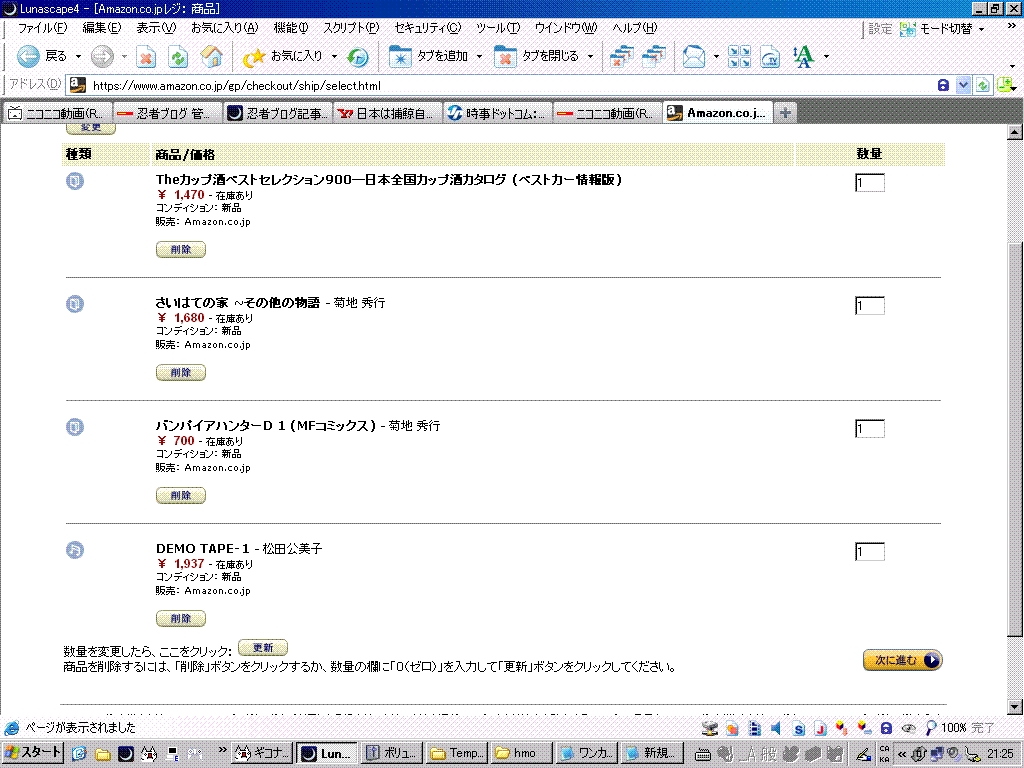Click the Forward navigation arrow icon
Viewport: 1024px width, 768px height.
point(102,57)
